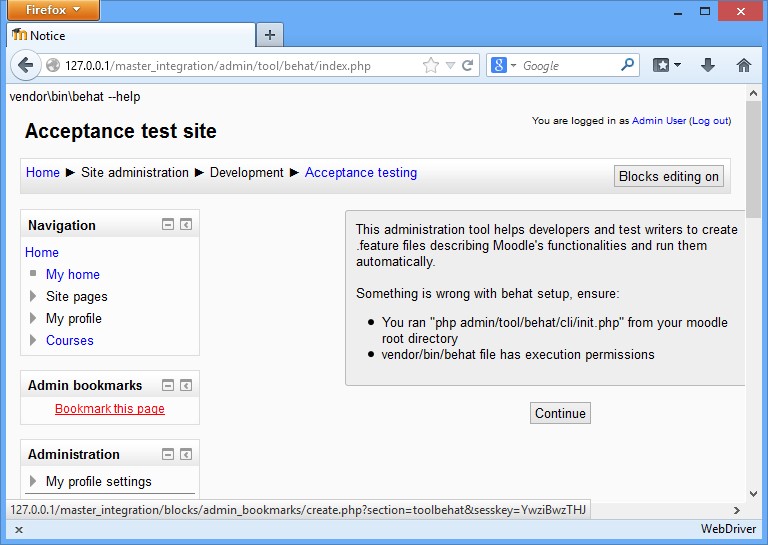768x545 pixels.
Task: Hide the Admin bookmarks block
Action: (168, 385)
